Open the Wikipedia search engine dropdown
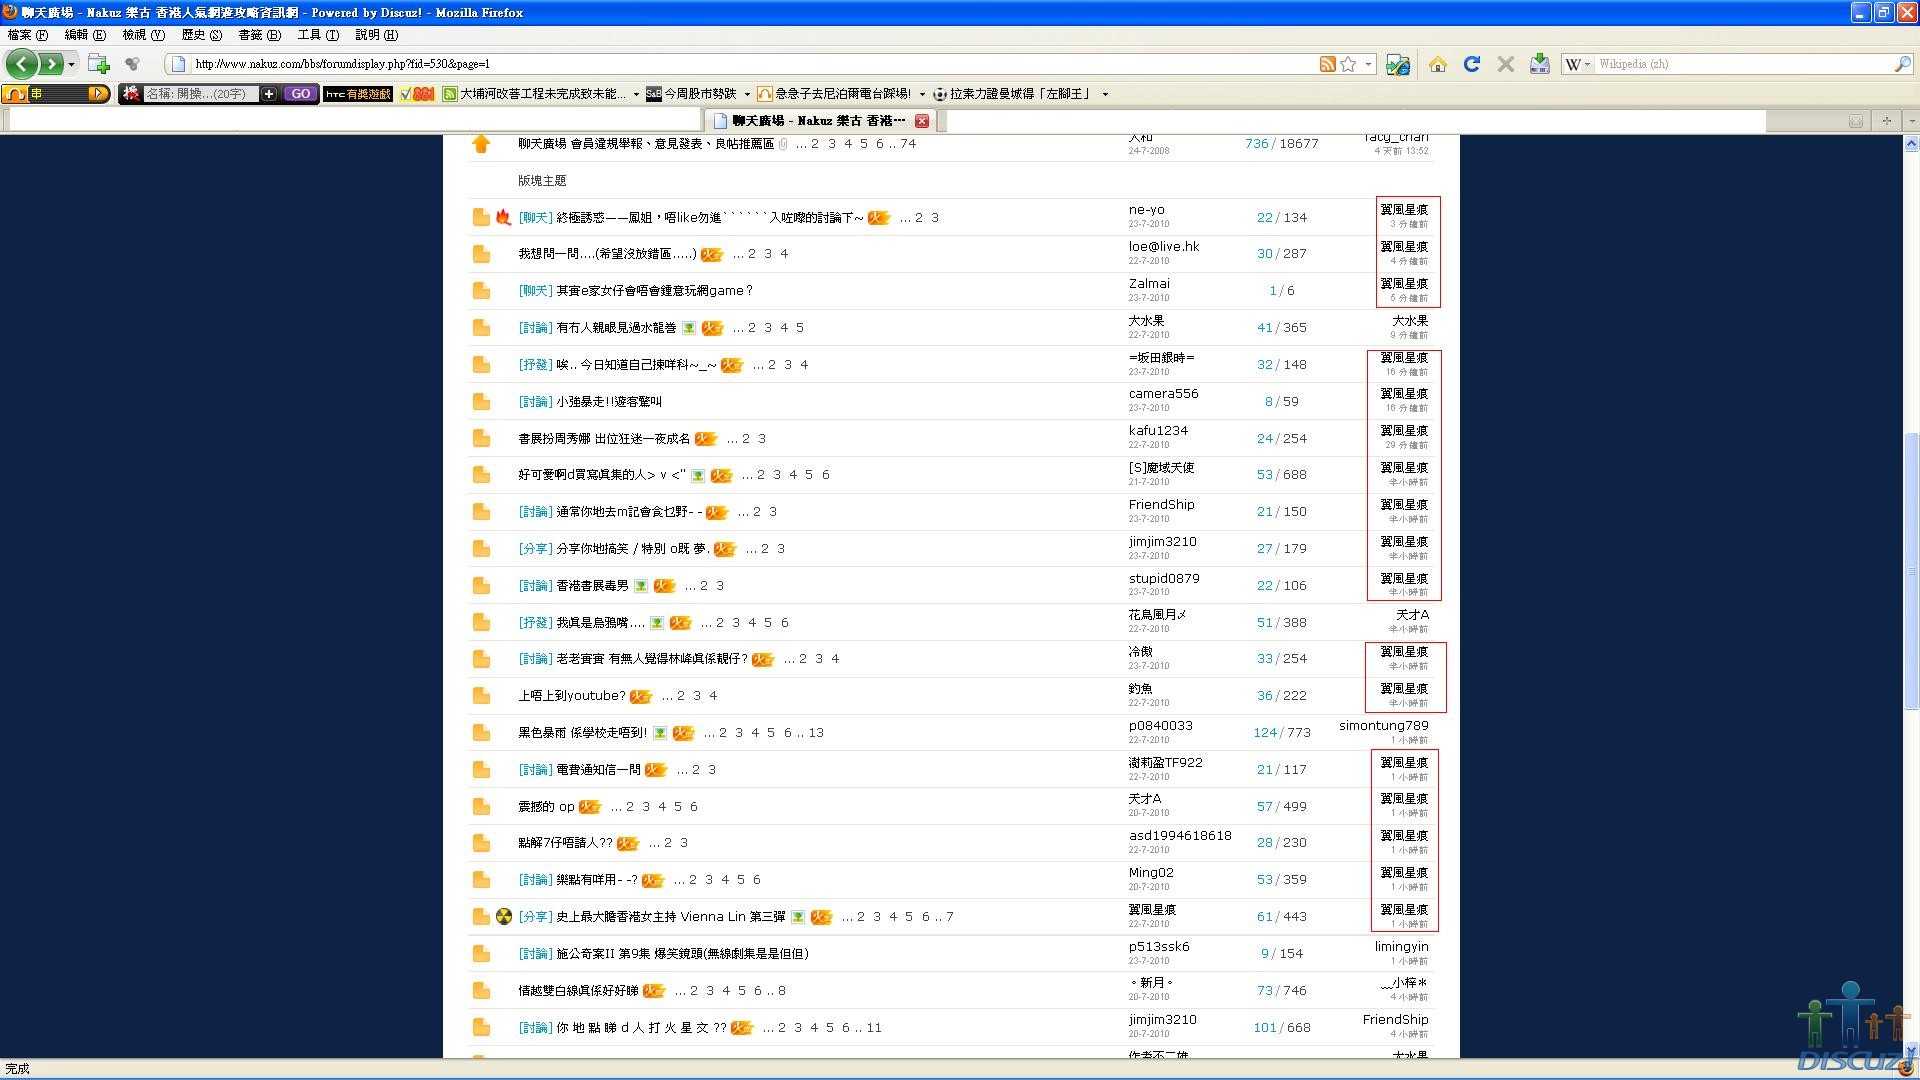1920x1080 pixels. click(x=1577, y=64)
